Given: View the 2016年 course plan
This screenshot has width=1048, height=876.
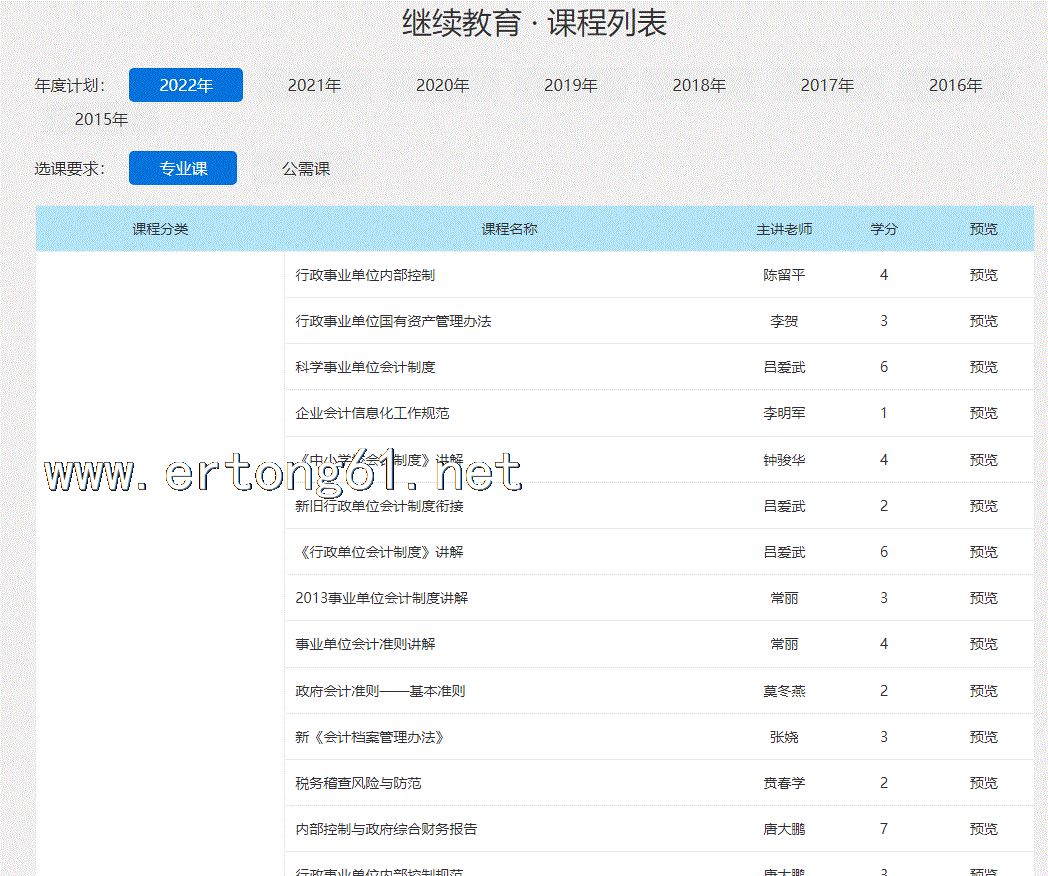Looking at the screenshot, I should (x=954, y=85).
